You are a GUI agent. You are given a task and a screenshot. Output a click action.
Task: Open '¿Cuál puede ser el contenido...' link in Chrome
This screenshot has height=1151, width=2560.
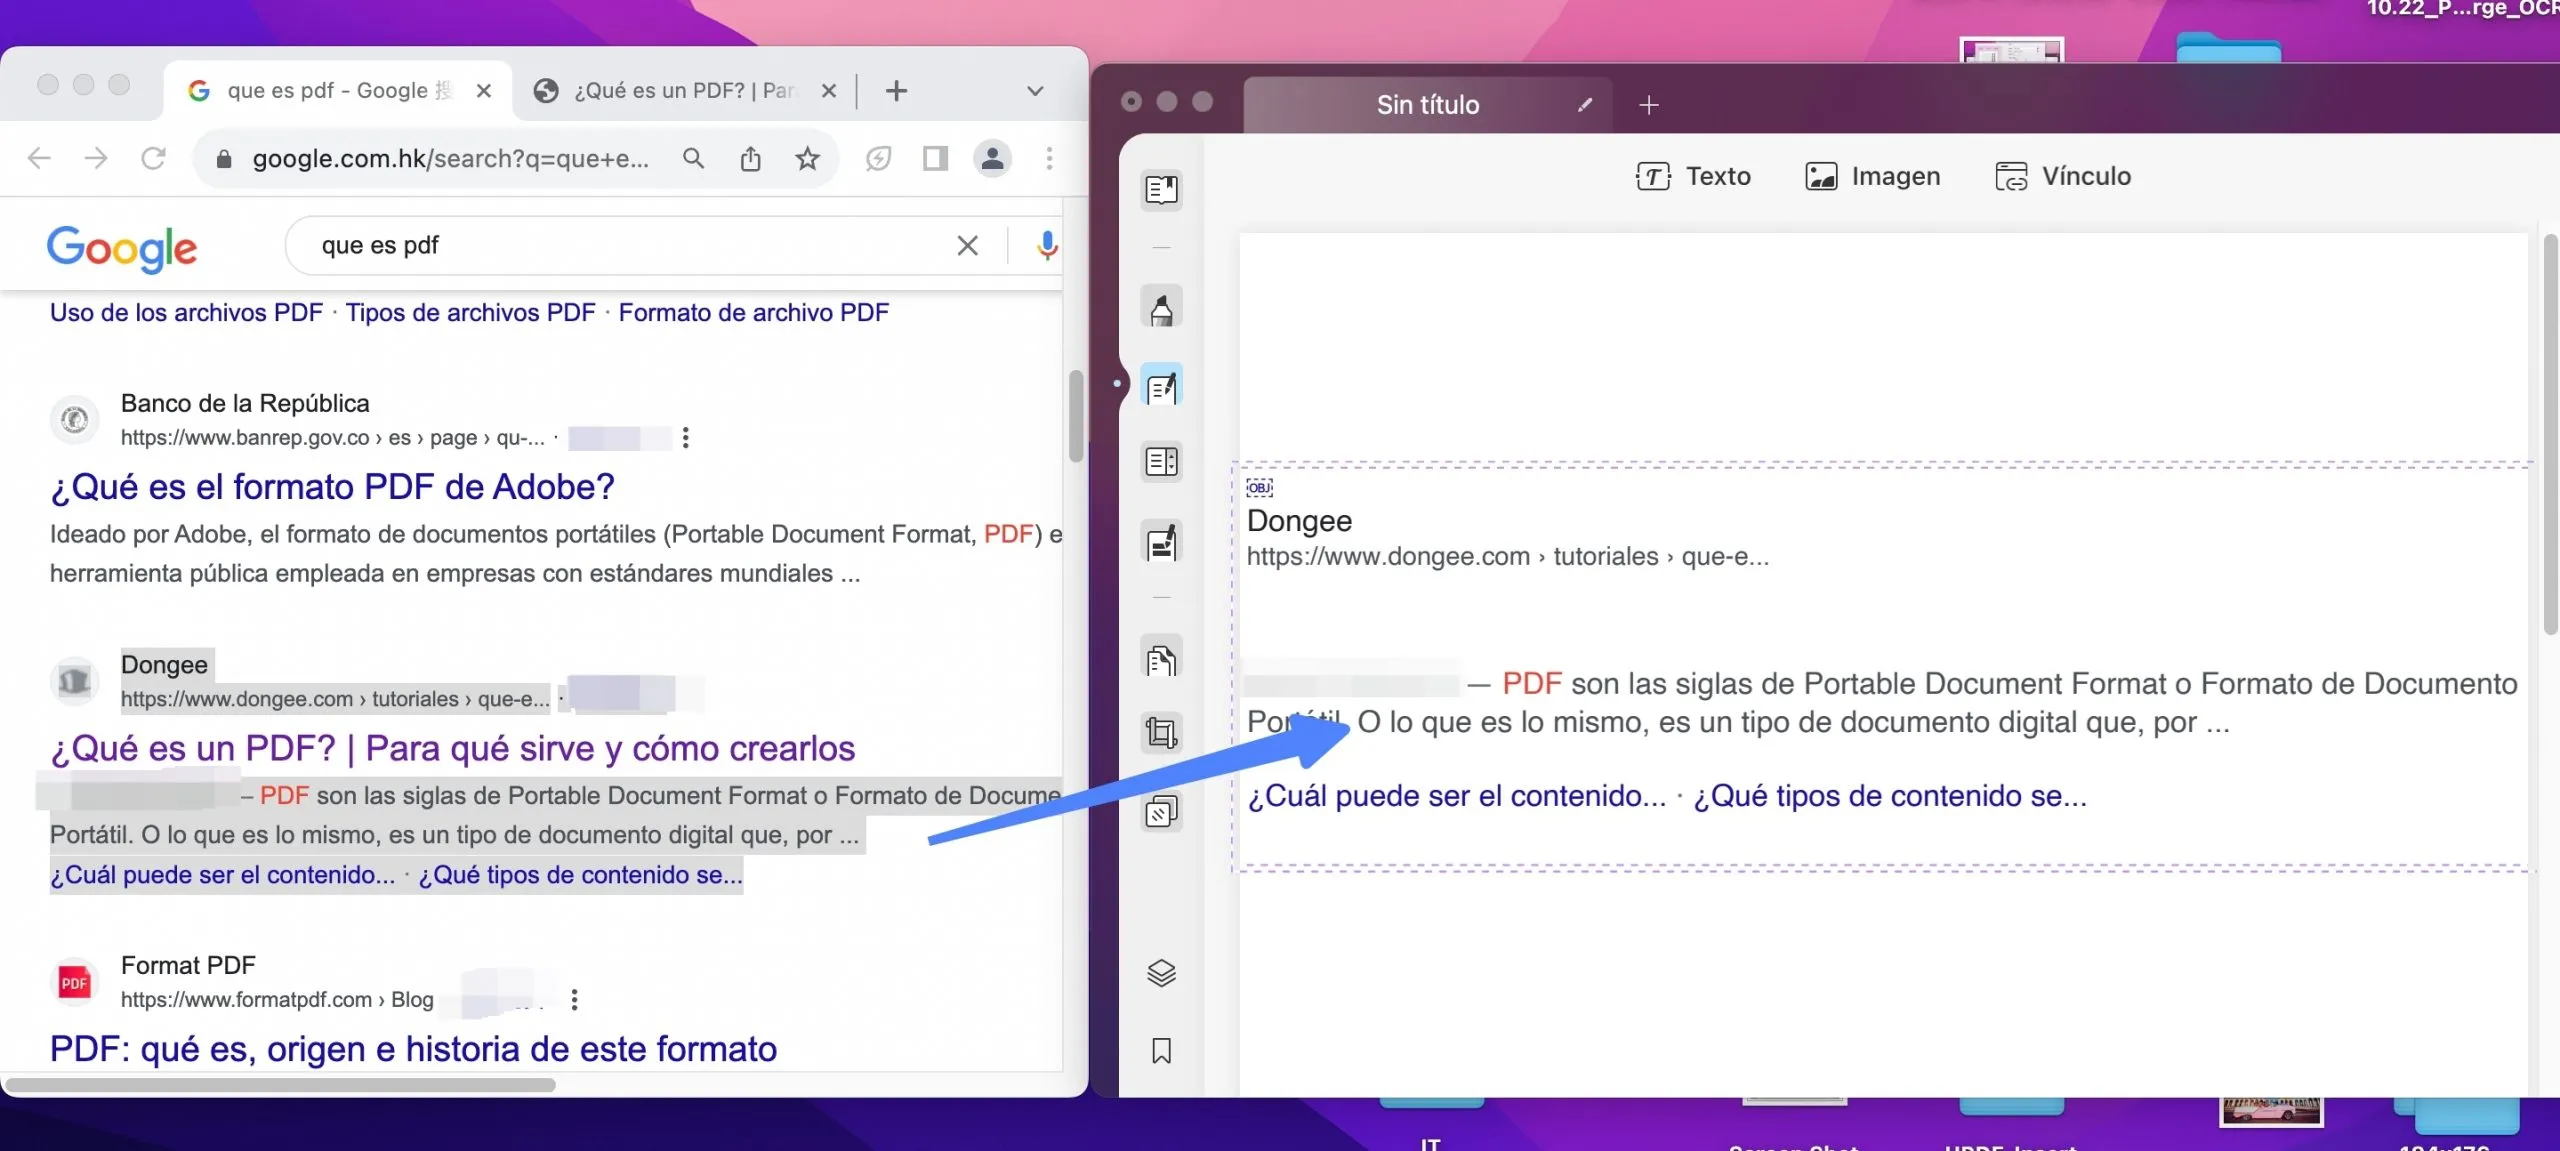click(222, 874)
